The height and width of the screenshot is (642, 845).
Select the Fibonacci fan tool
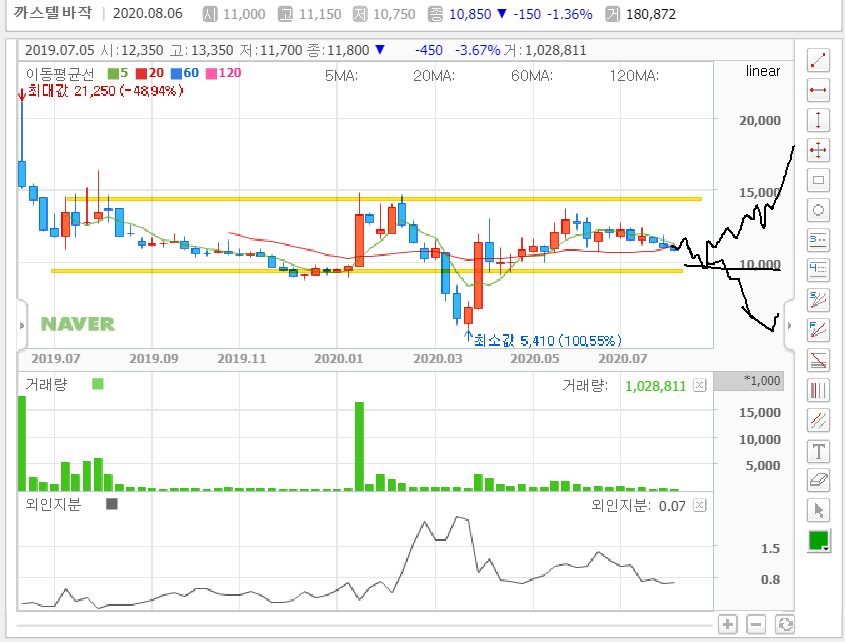pos(818,330)
